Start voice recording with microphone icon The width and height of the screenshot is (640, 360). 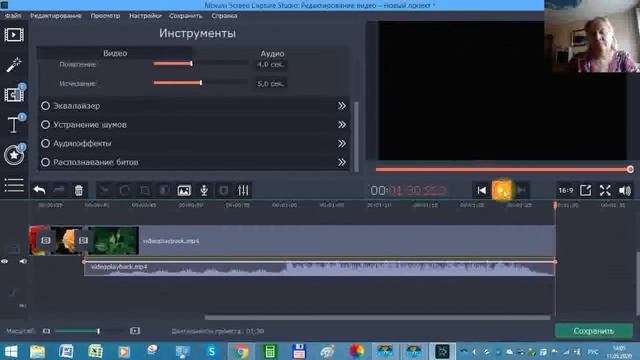(x=204, y=190)
